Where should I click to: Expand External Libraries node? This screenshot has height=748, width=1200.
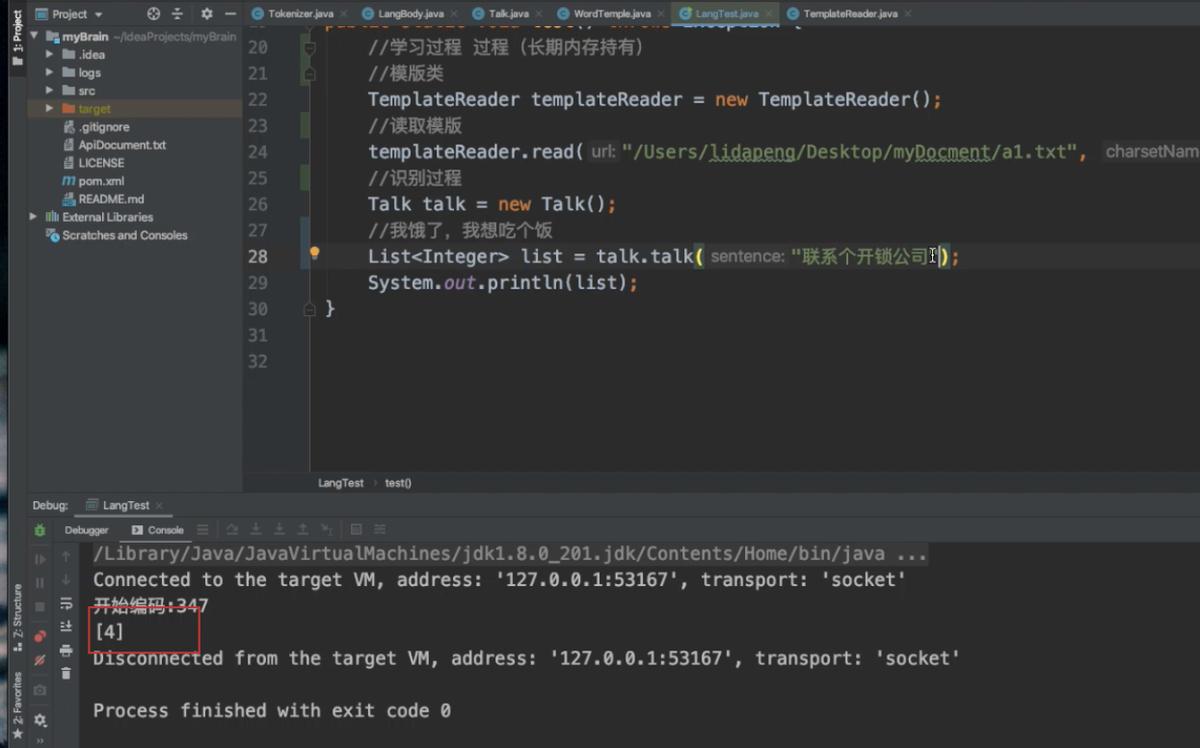34,217
